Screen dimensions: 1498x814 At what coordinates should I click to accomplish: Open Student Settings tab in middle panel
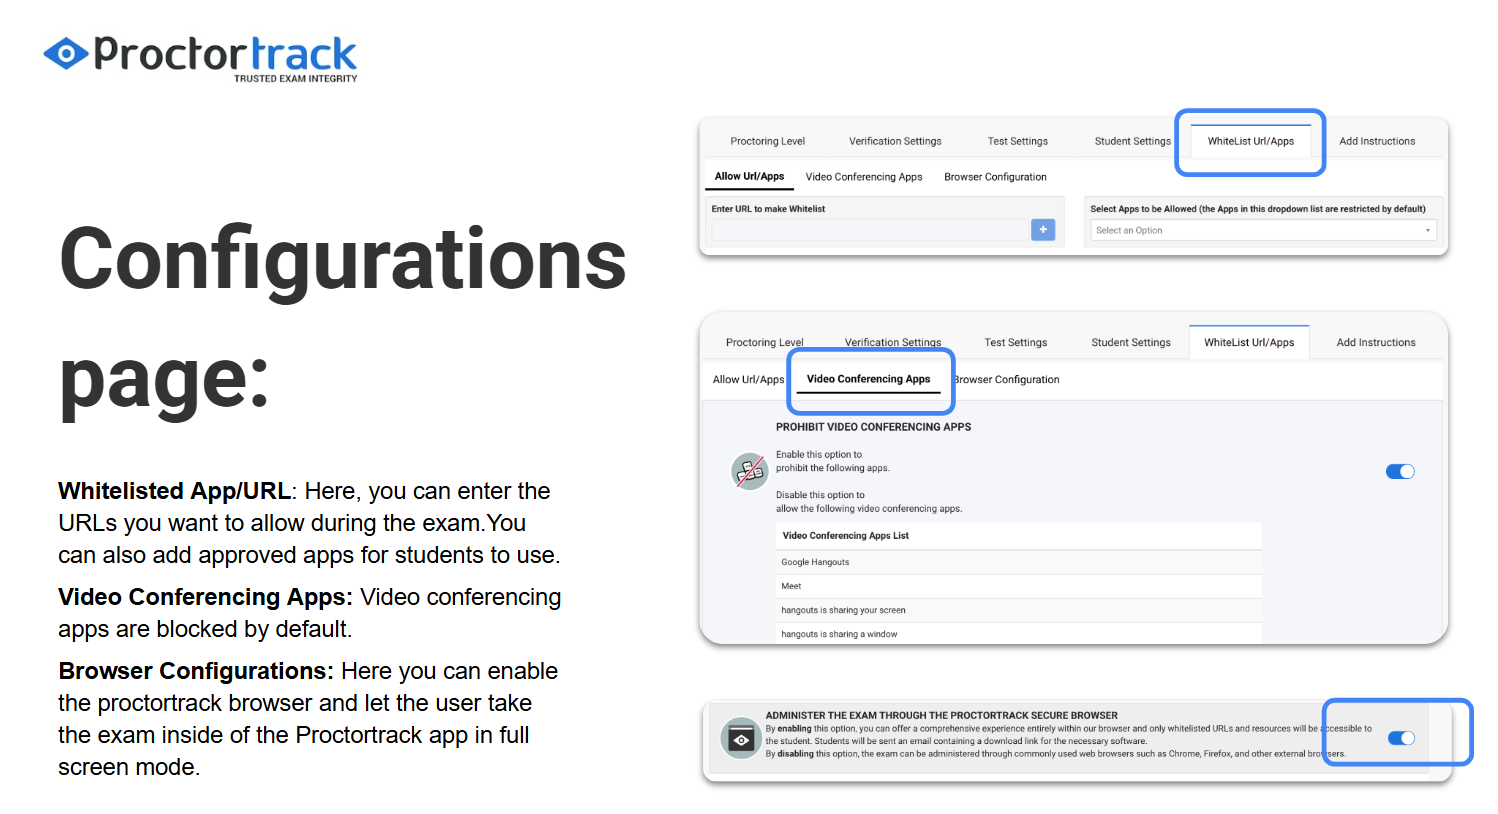pyautogui.click(x=1130, y=342)
